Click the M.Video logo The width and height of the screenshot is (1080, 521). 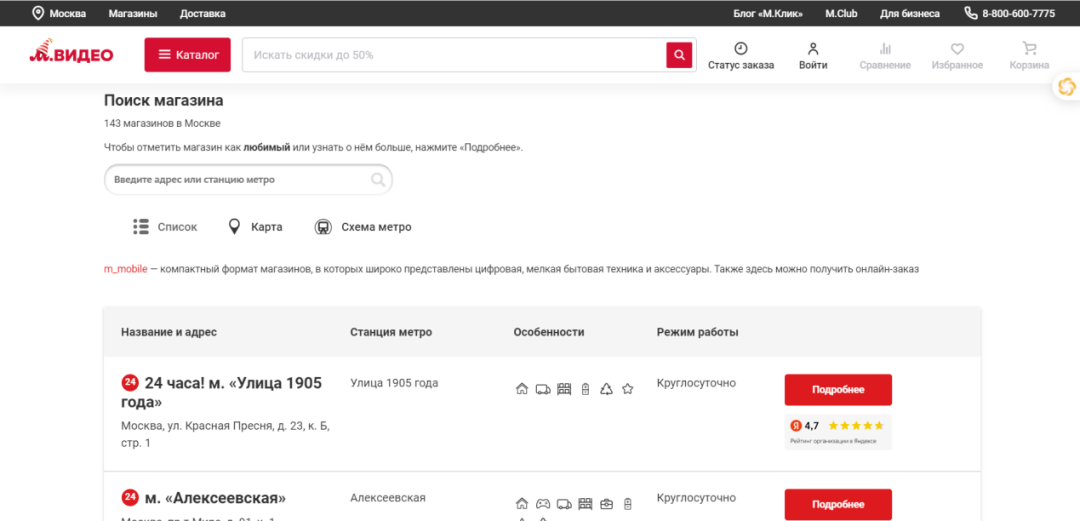tap(71, 54)
